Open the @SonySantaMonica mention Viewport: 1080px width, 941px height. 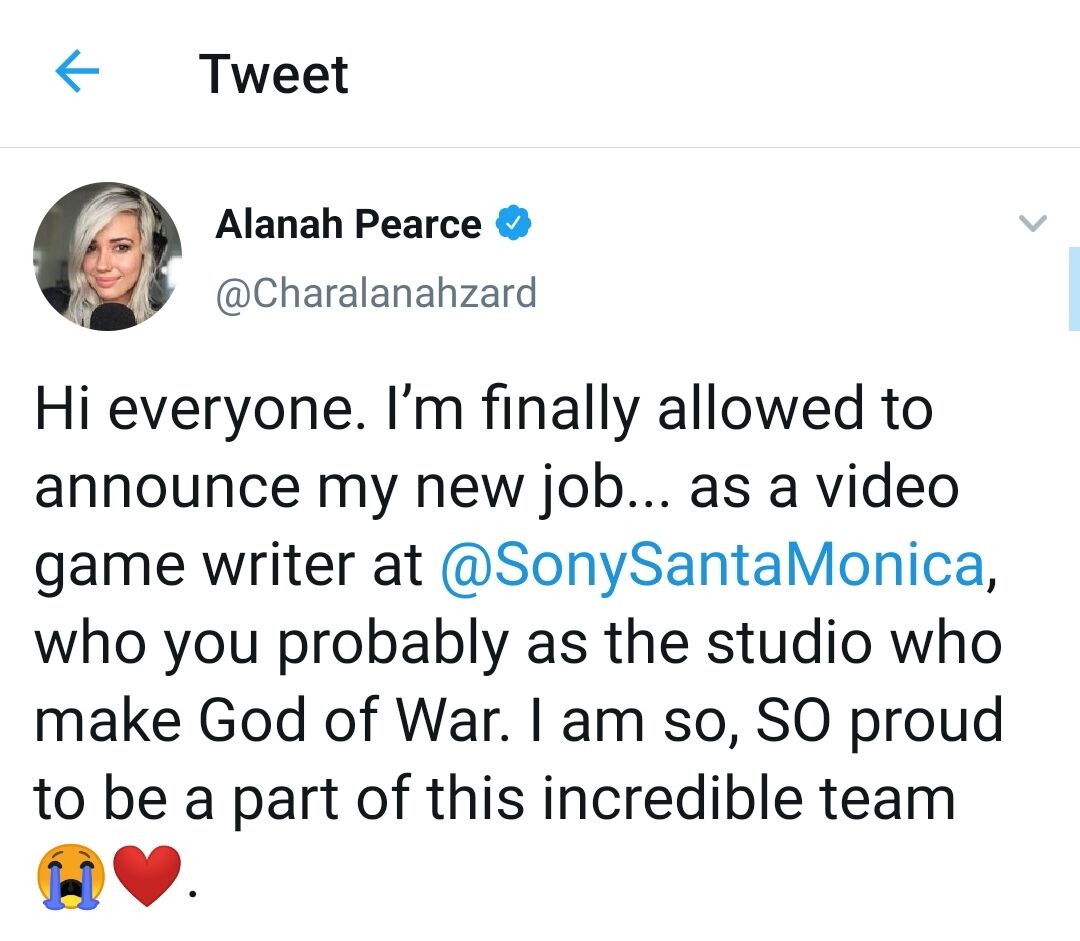coord(712,566)
